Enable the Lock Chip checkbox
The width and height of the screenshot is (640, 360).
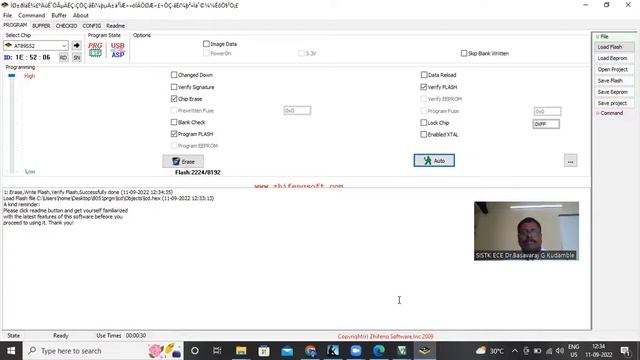click(424, 122)
